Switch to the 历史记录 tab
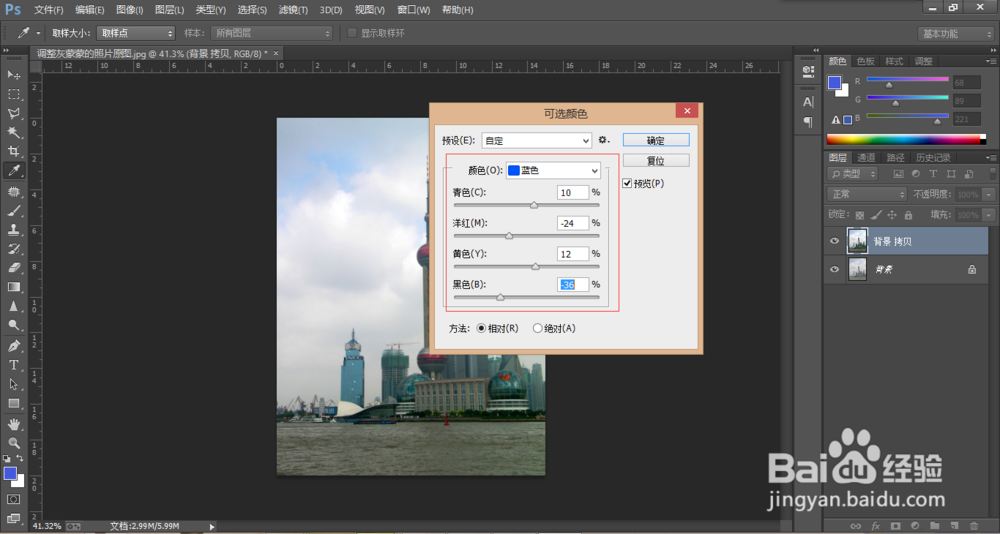The image size is (1000, 534). pyautogui.click(x=933, y=158)
